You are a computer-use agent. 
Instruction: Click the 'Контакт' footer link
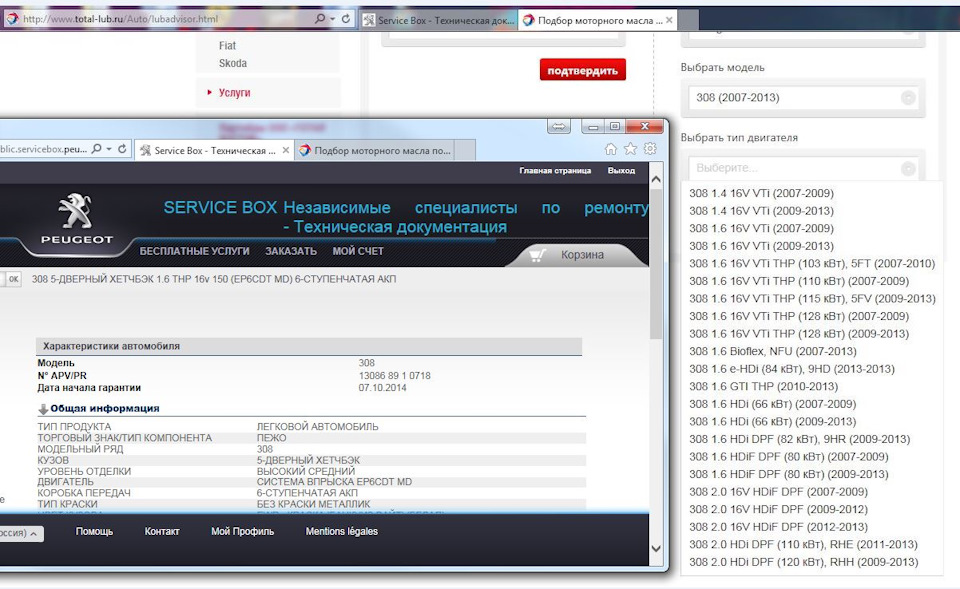(x=162, y=531)
